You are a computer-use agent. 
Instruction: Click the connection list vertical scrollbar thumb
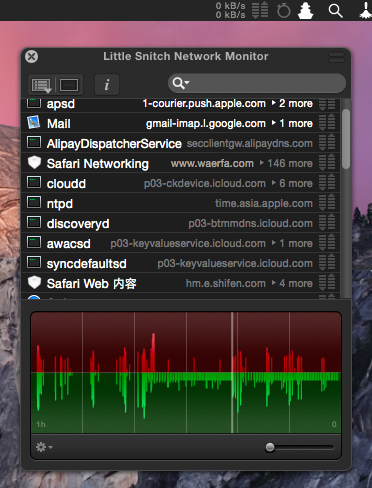coord(346,139)
